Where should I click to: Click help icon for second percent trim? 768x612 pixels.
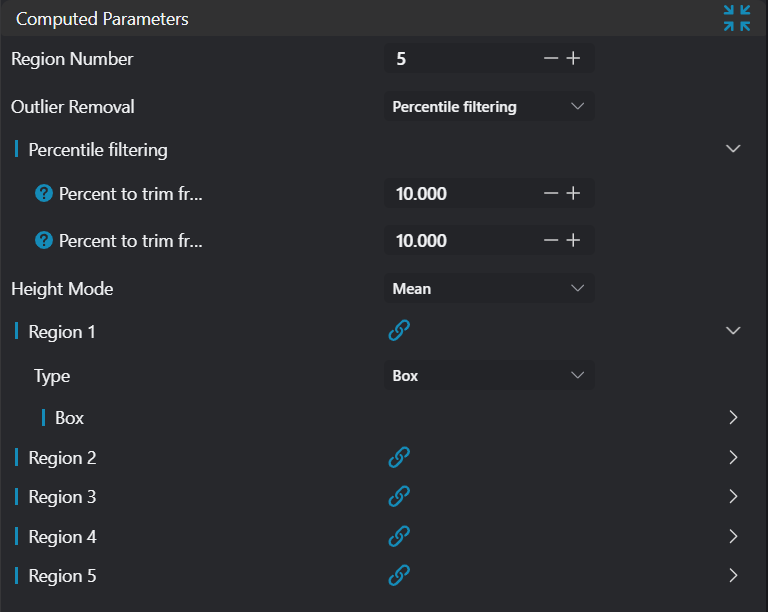[43, 240]
